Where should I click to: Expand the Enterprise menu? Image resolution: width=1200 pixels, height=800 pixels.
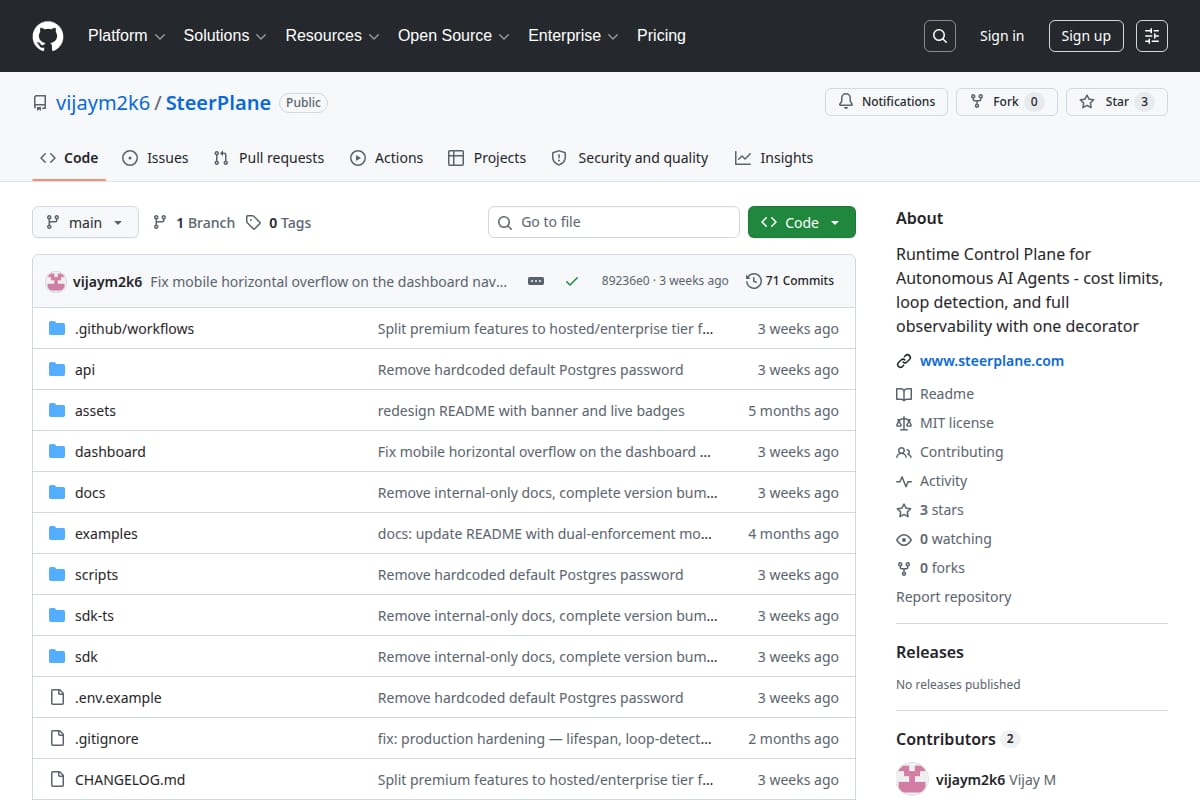click(573, 36)
